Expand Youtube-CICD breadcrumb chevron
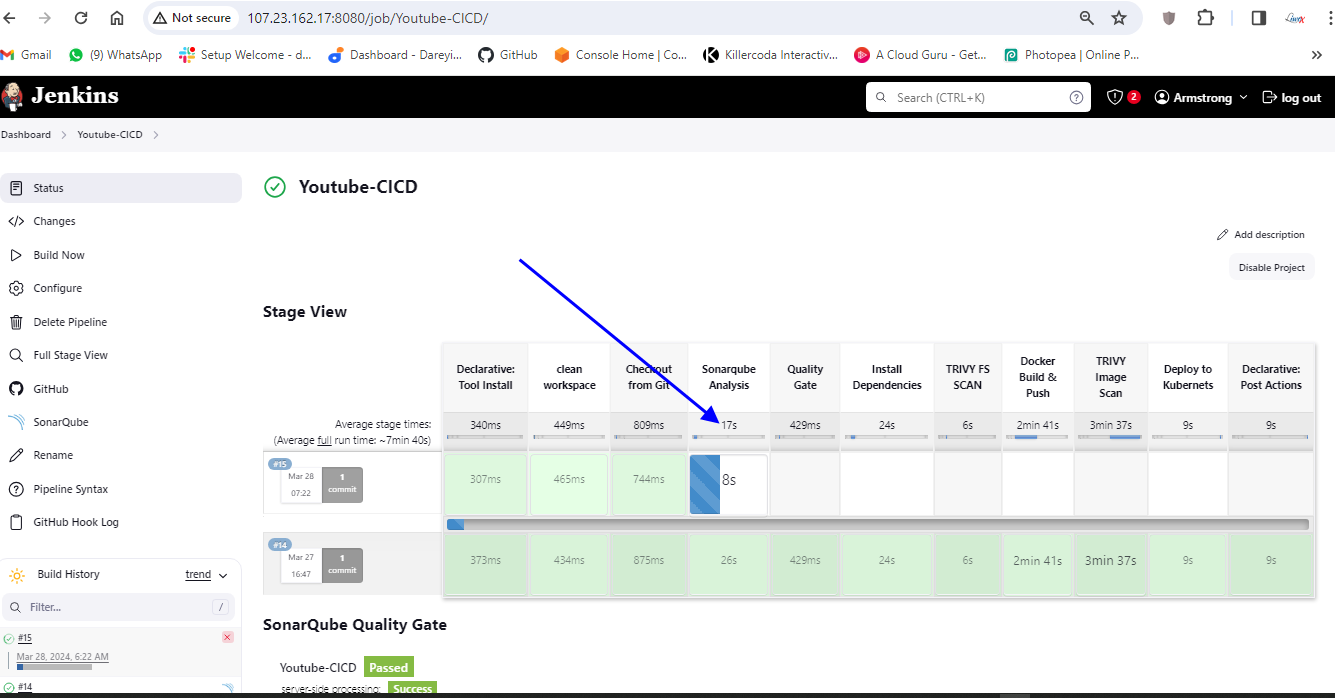Screen dimensions: 1335x698 [156, 134]
